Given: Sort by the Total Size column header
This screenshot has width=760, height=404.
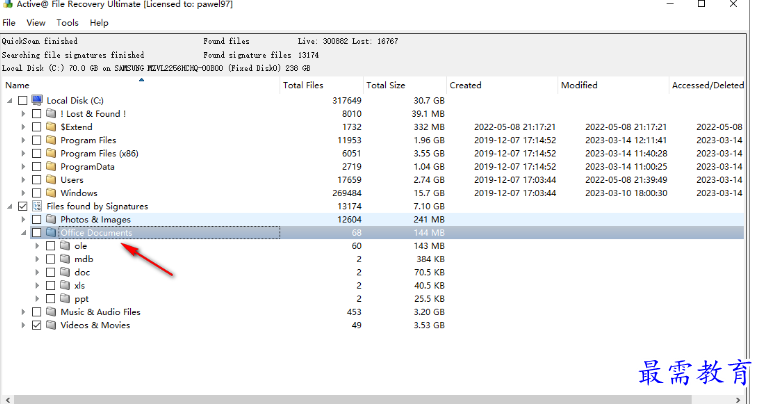Looking at the screenshot, I should coord(405,85).
